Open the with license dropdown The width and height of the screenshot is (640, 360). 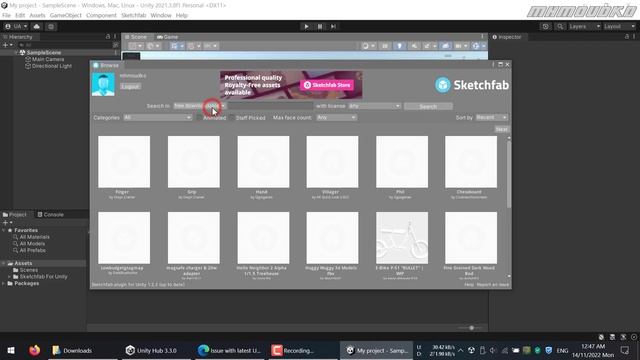click(x=374, y=106)
